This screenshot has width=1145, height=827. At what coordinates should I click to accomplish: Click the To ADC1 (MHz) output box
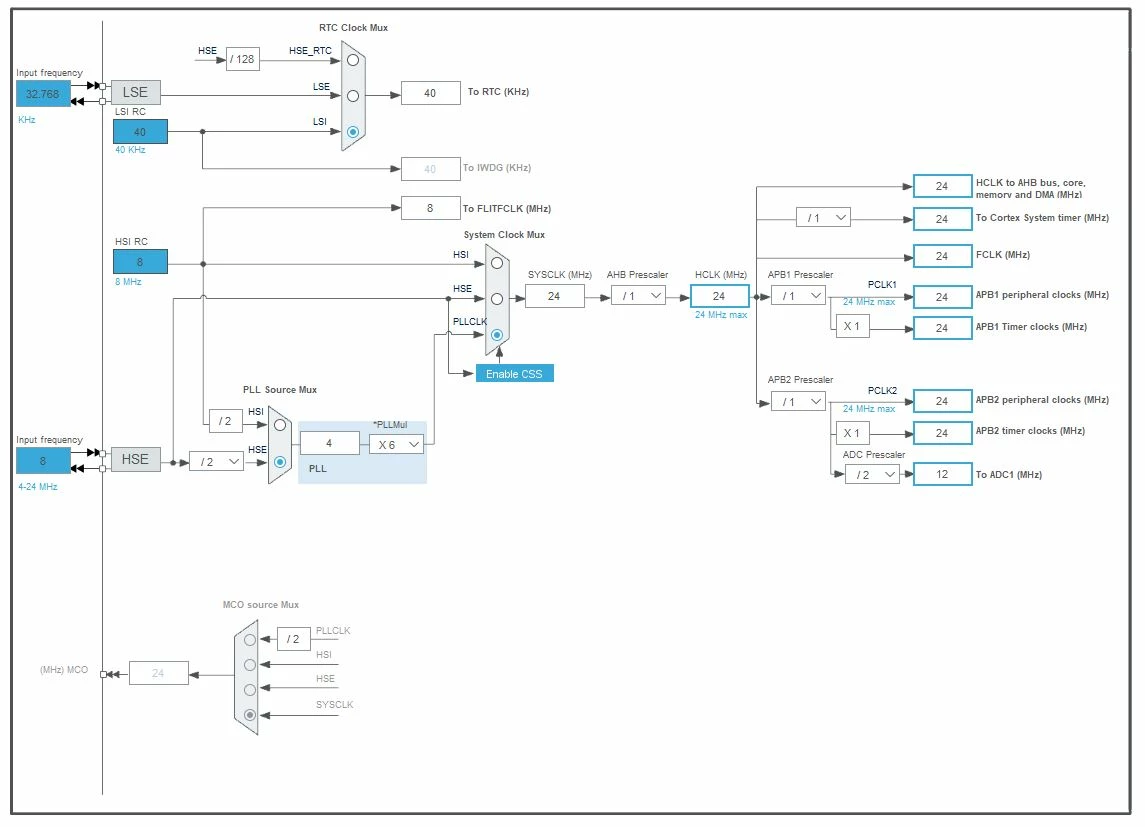coord(942,474)
